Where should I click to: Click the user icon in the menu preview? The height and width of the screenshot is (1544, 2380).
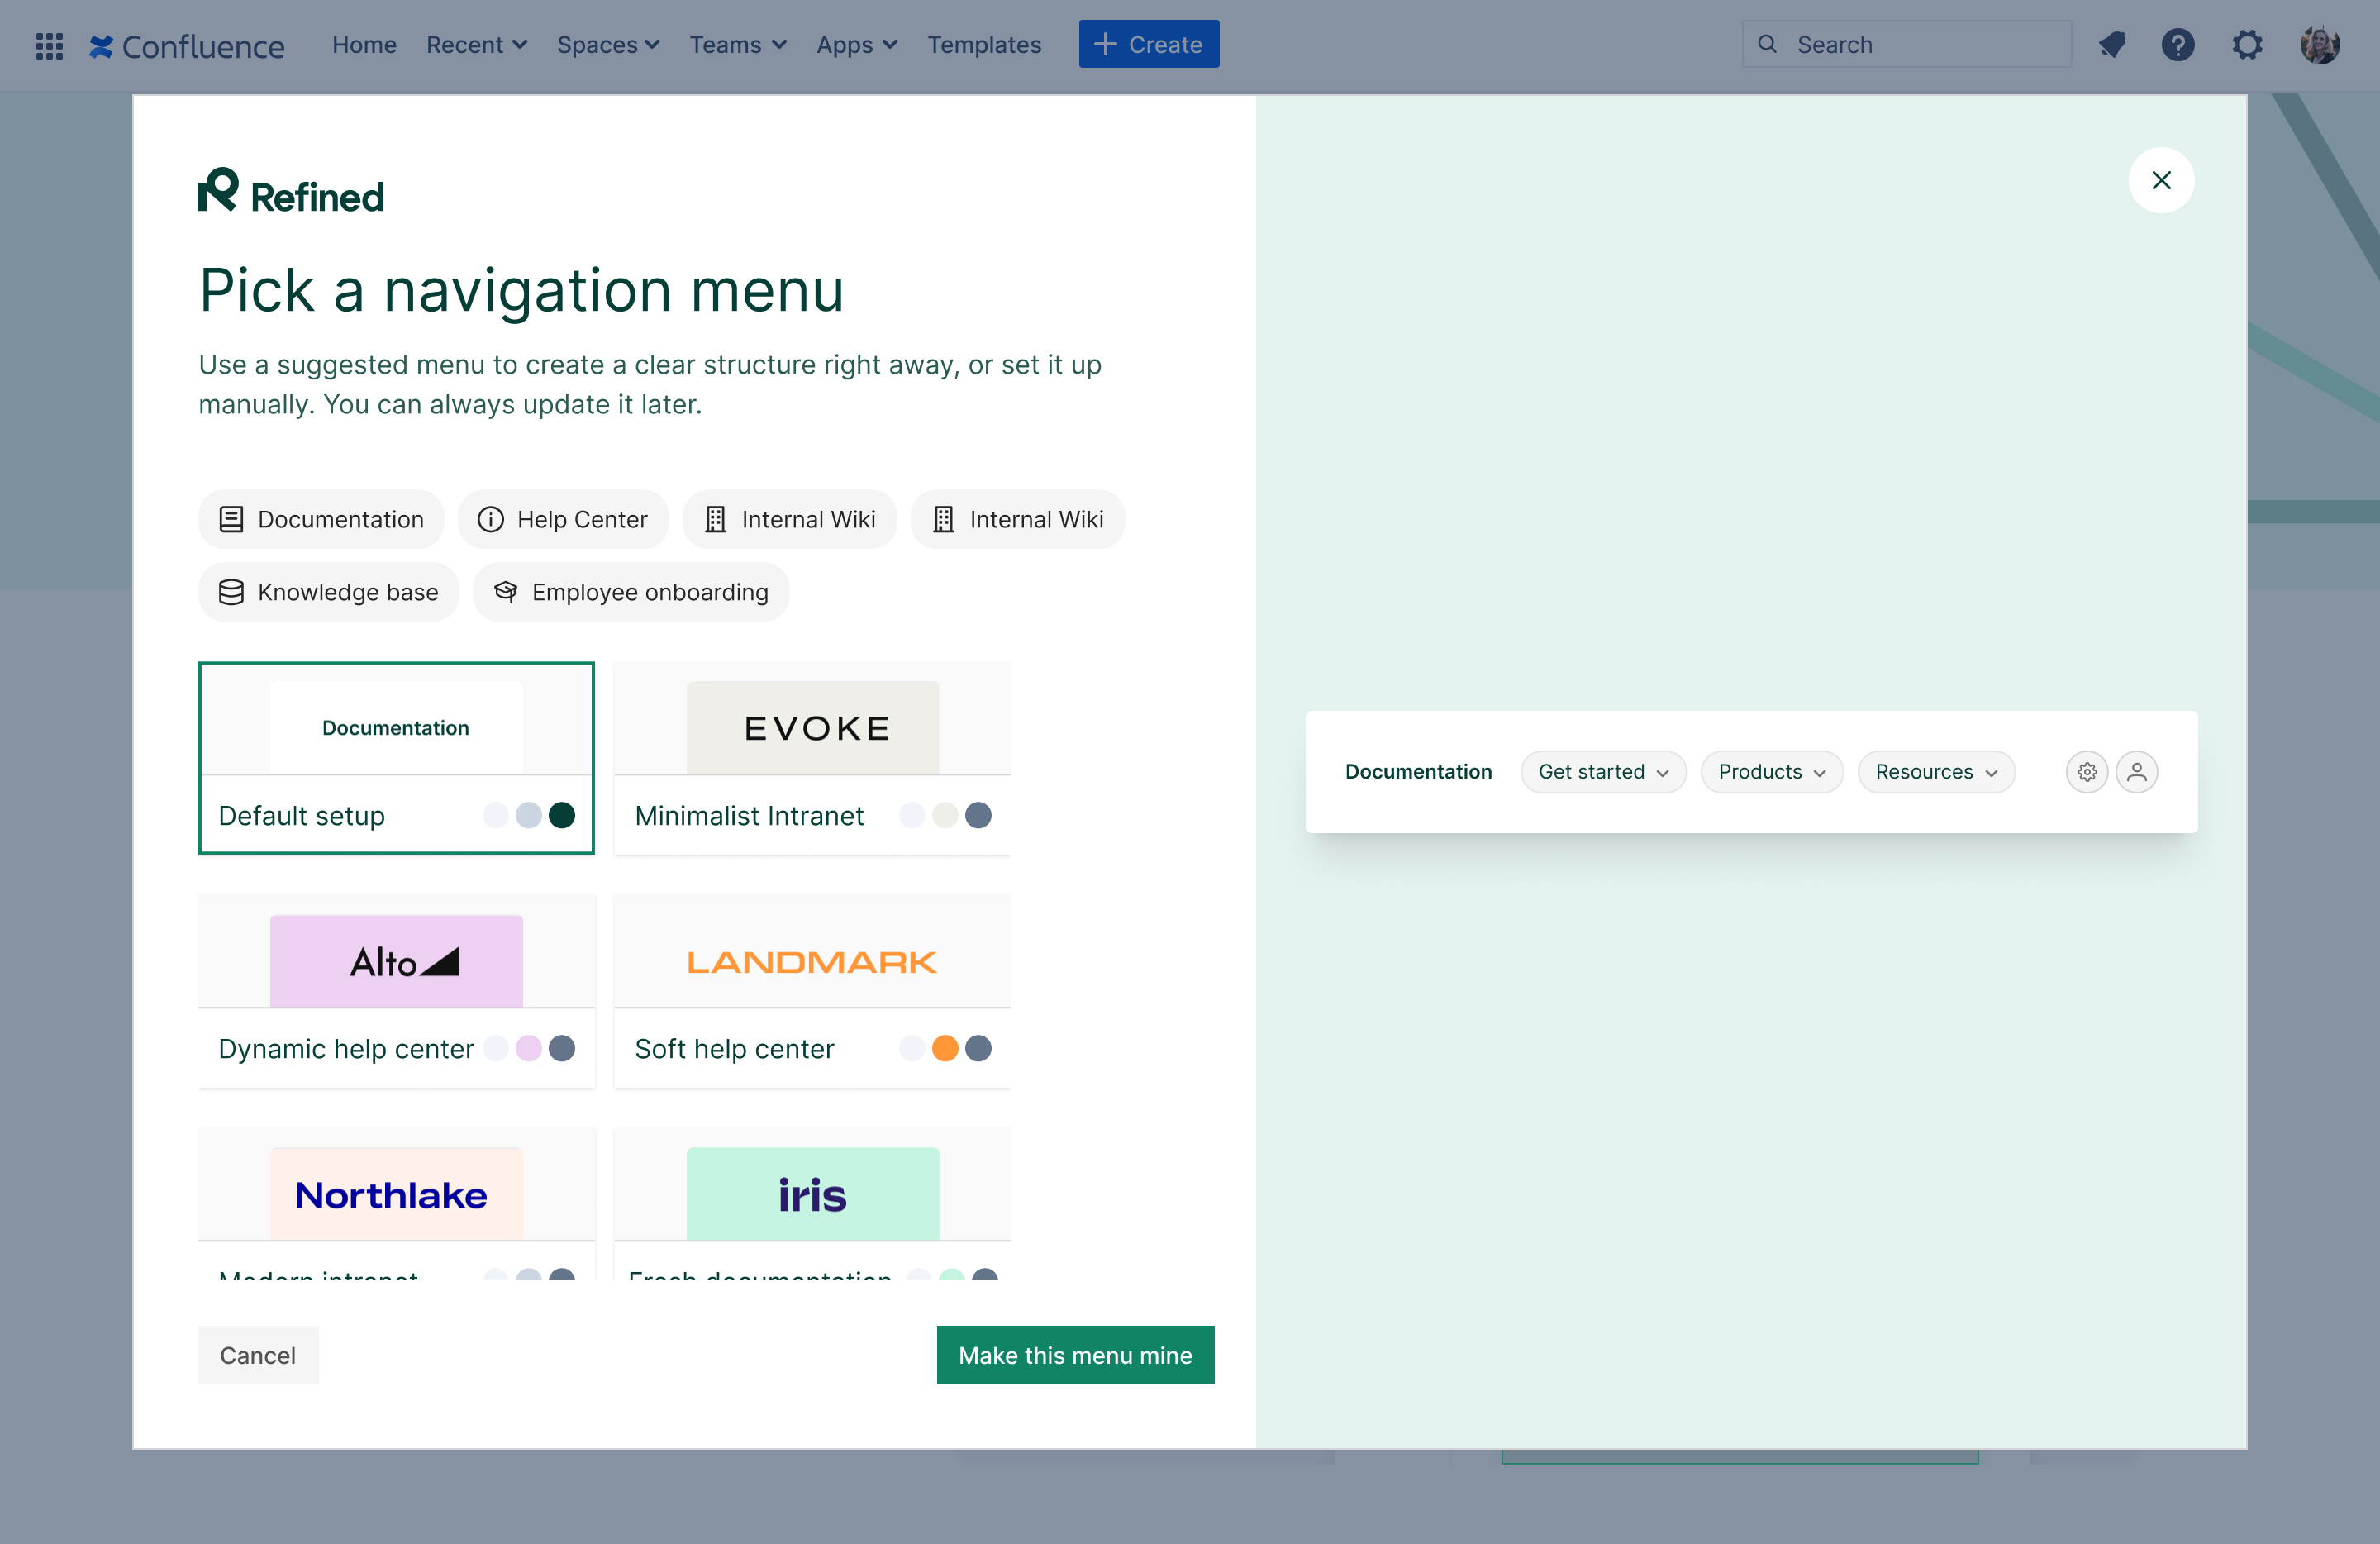(x=2136, y=772)
